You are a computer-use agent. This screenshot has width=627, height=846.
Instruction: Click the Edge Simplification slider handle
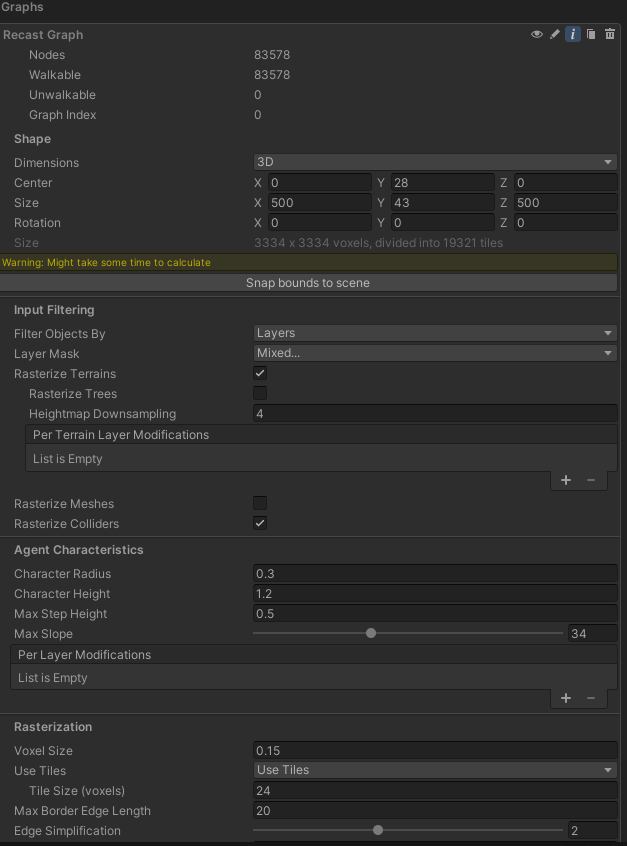click(x=378, y=830)
